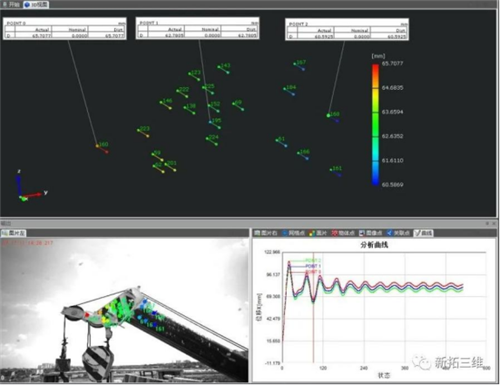The width and height of the screenshot is (500, 385).
Task: Click the colorful 图片 tab icon
Action: pos(312,233)
